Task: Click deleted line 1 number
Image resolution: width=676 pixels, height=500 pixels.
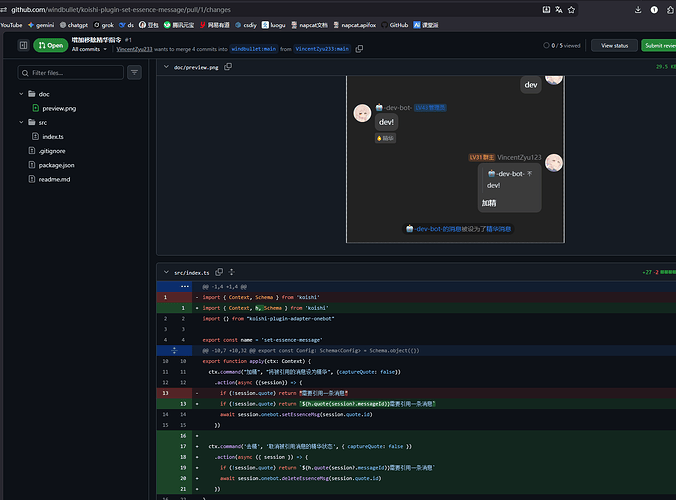Action: (x=166, y=297)
